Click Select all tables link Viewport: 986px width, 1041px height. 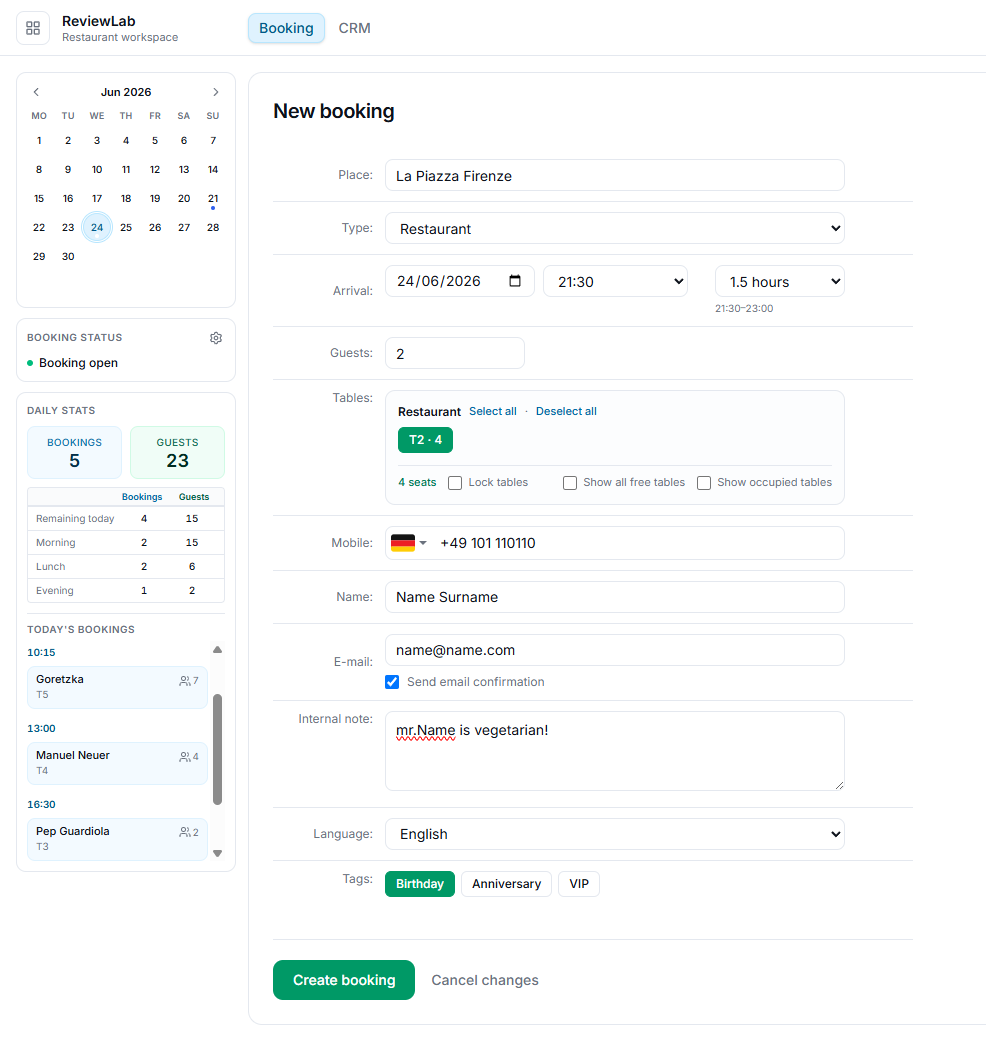[x=493, y=411]
